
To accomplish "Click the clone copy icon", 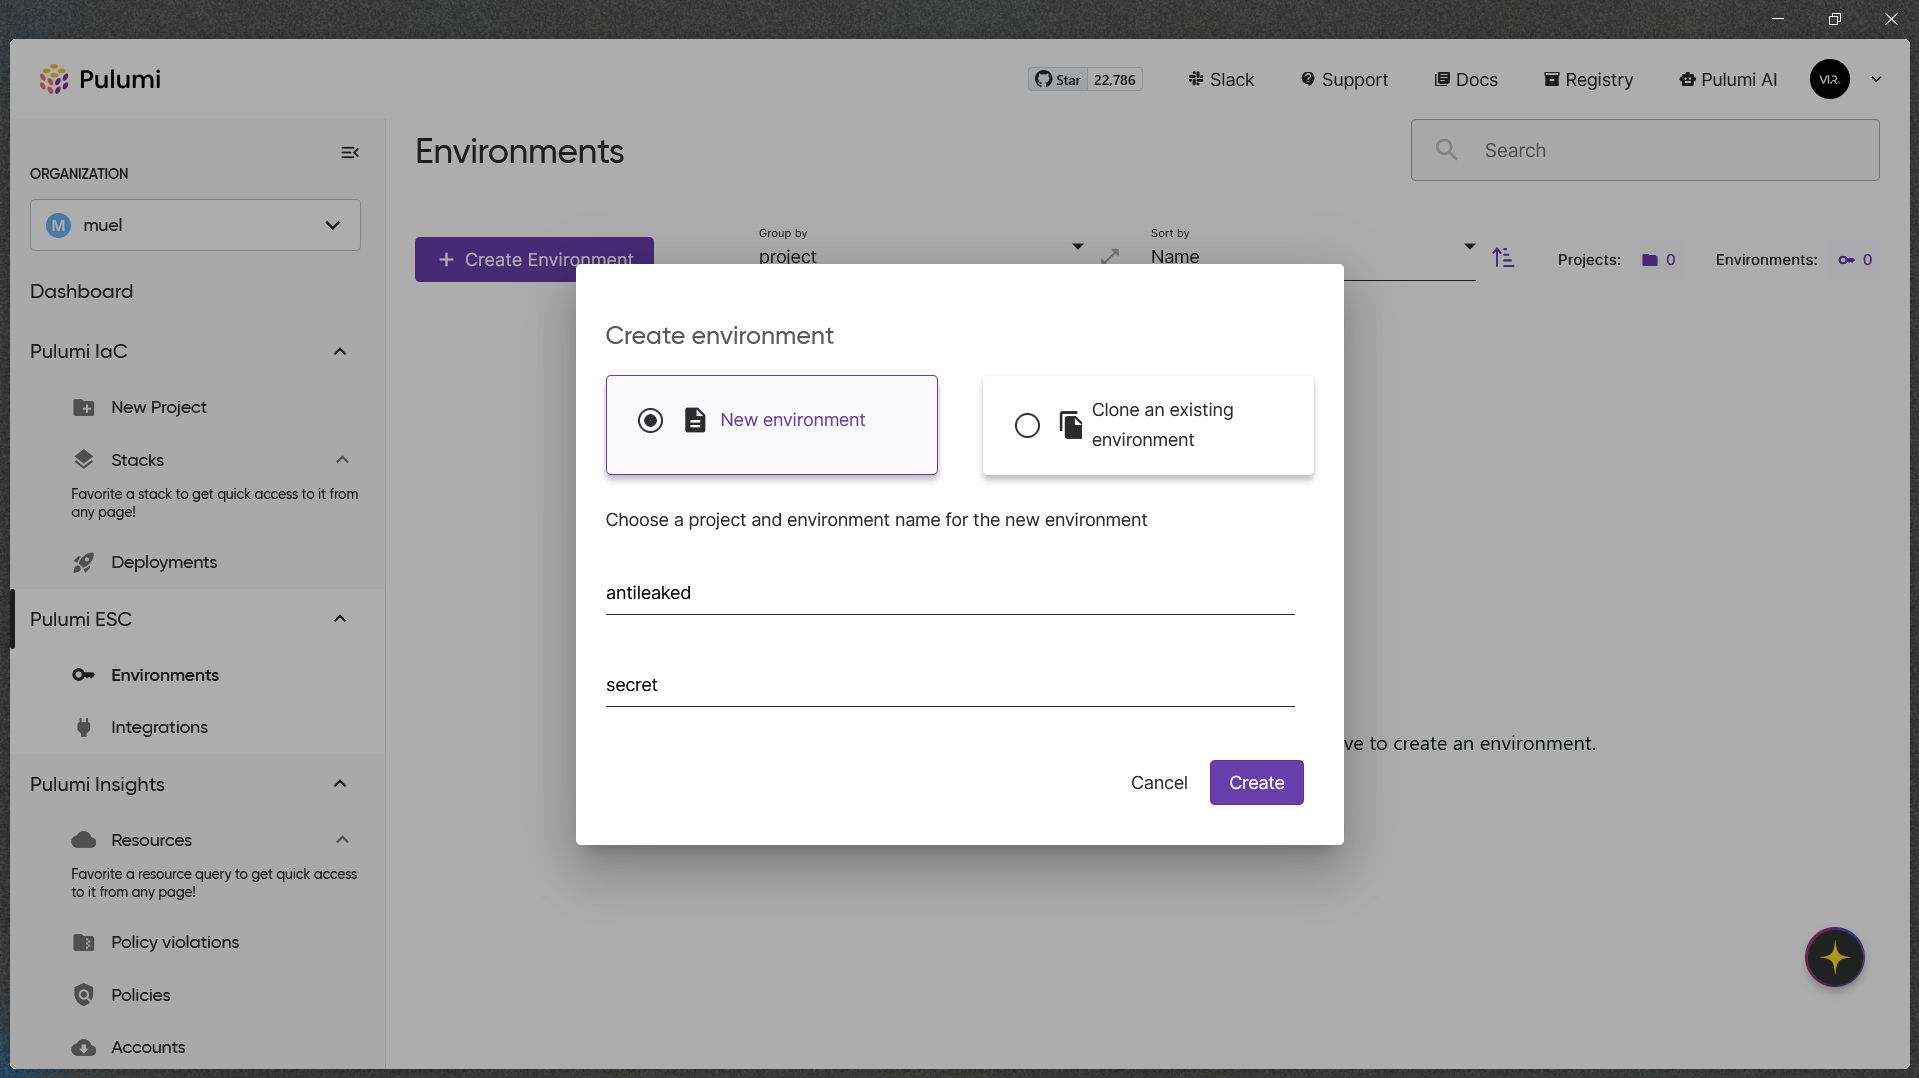I will pos(1070,425).
